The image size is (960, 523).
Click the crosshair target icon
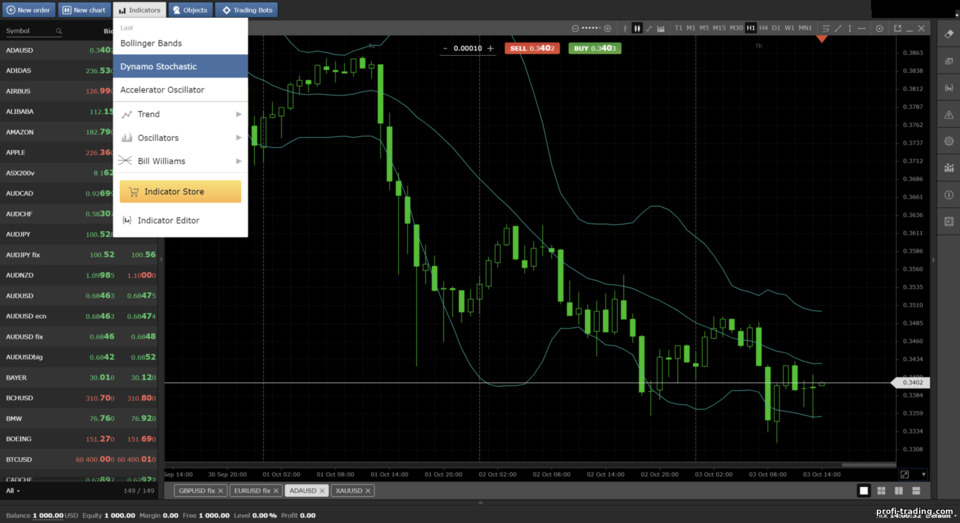click(879, 28)
